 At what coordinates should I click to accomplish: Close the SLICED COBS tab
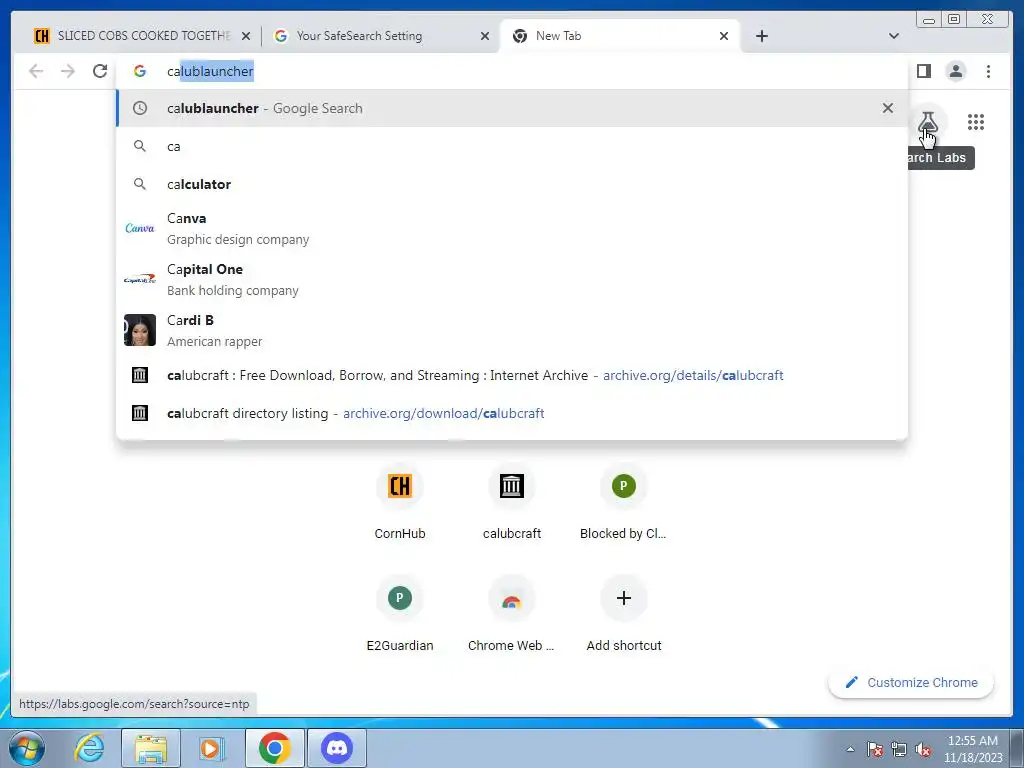pos(246,36)
